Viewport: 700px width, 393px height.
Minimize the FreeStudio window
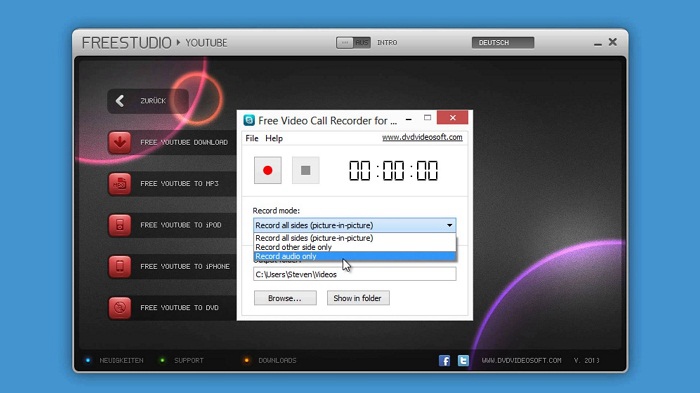598,44
